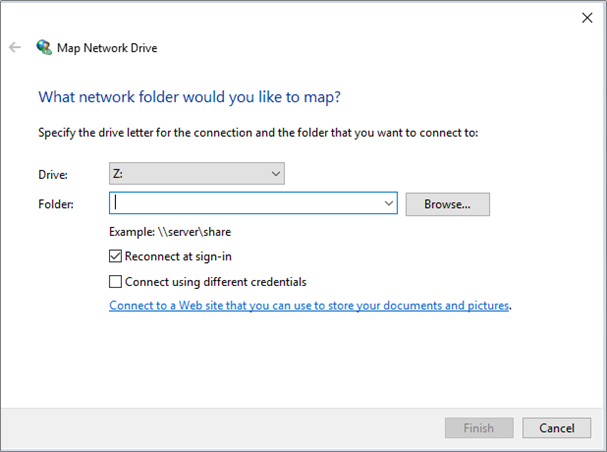This screenshot has width=607, height=452.
Task: Click the Finish button
Action: coord(479,428)
